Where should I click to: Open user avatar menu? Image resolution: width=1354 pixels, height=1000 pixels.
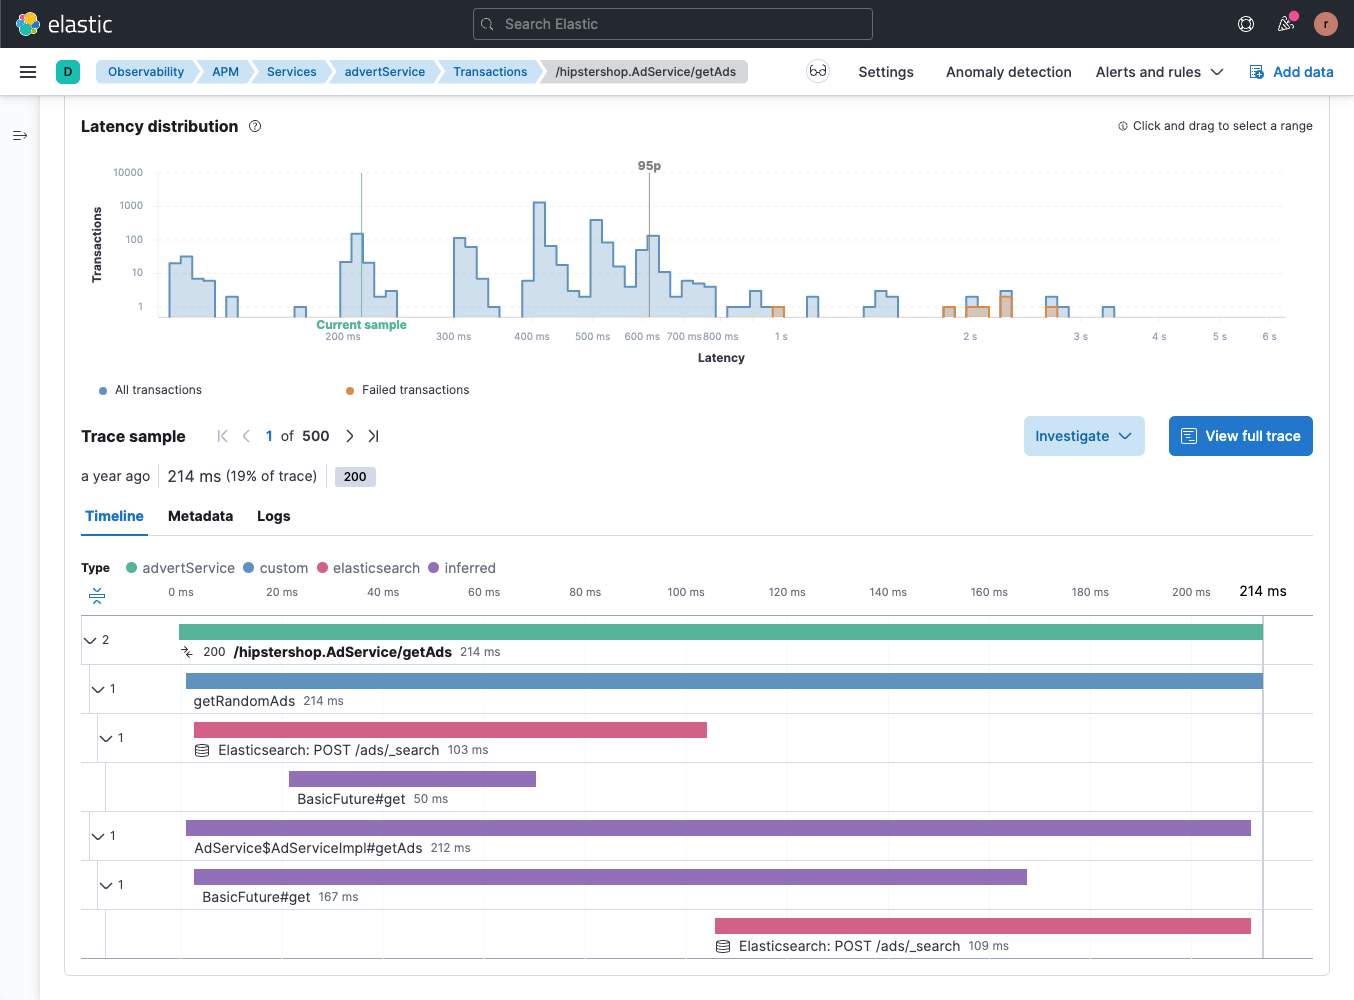tap(1326, 24)
